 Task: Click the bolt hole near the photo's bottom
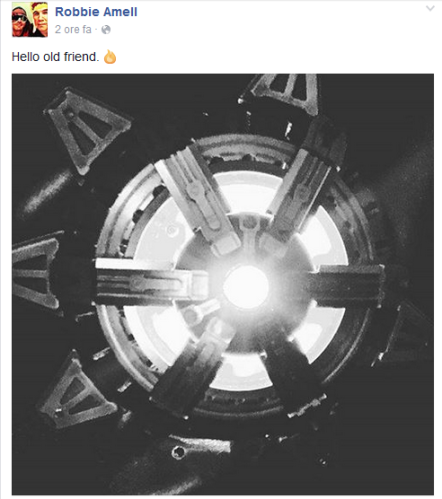[178, 452]
